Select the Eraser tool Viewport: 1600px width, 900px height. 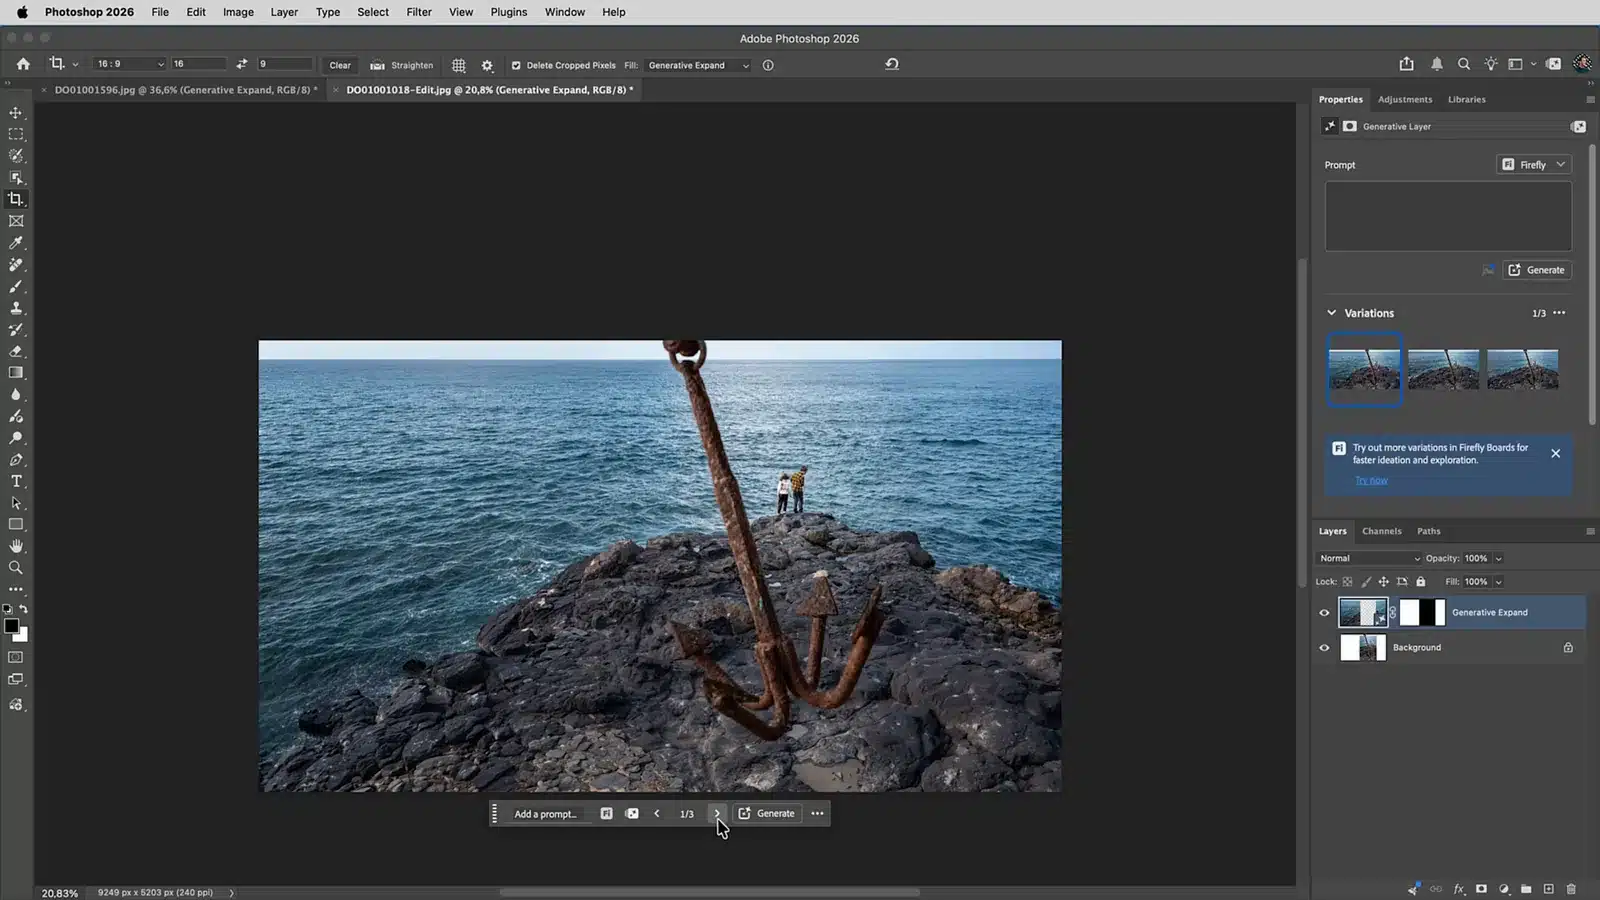click(16, 351)
